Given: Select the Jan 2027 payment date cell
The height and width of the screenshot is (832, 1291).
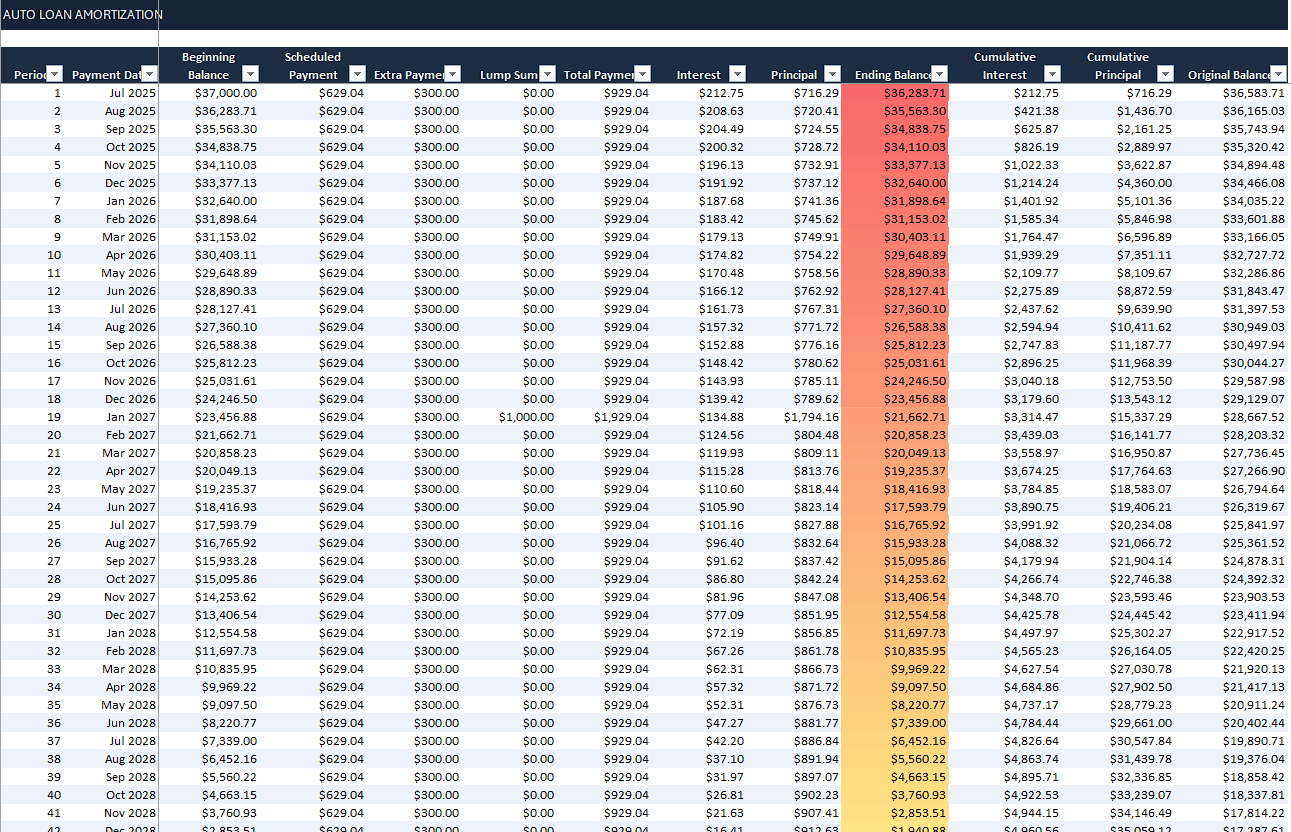Looking at the screenshot, I should [x=111, y=417].
